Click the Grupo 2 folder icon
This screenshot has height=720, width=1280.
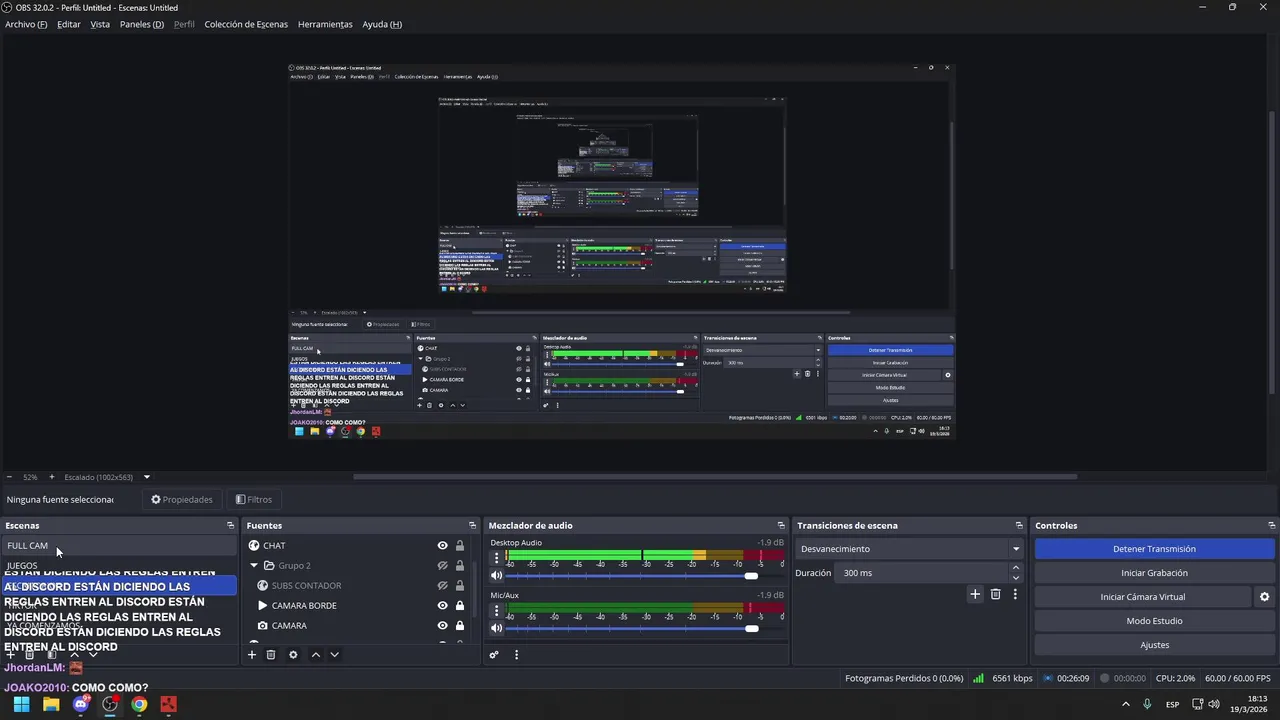pyautogui.click(x=269, y=566)
